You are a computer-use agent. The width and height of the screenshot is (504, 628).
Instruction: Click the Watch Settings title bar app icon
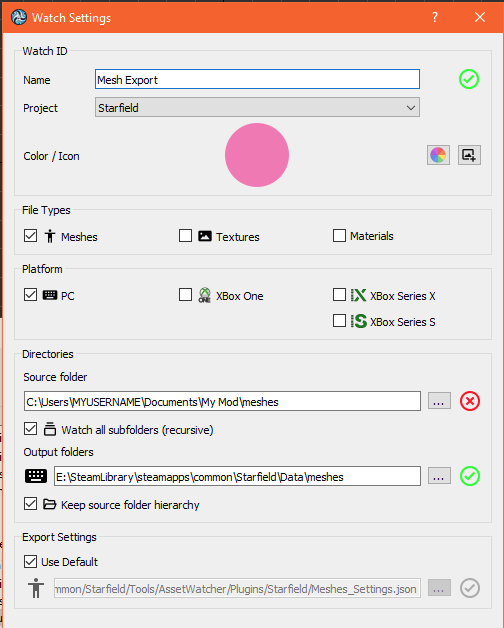click(x=18, y=17)
